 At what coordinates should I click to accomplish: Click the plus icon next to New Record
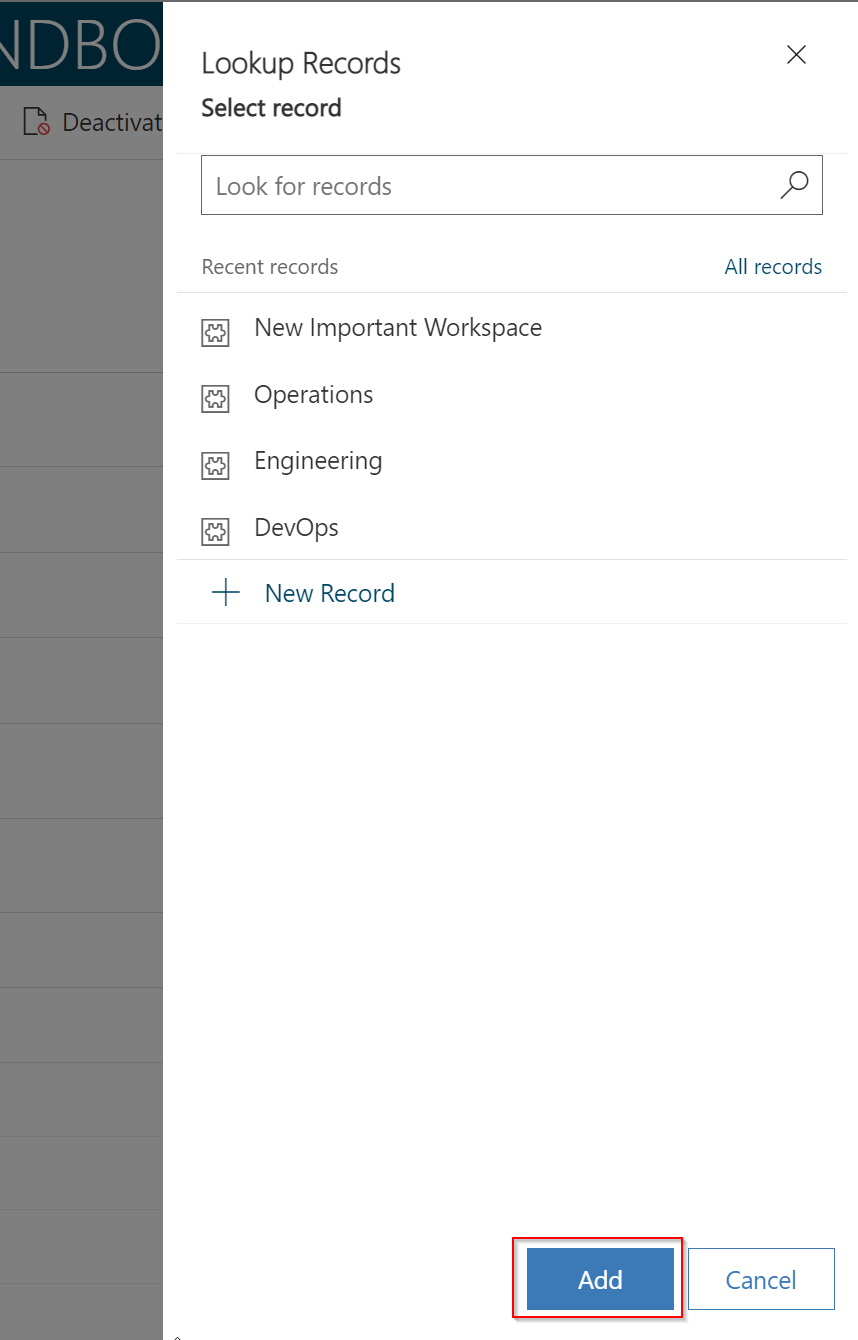(x=227, y=592)
